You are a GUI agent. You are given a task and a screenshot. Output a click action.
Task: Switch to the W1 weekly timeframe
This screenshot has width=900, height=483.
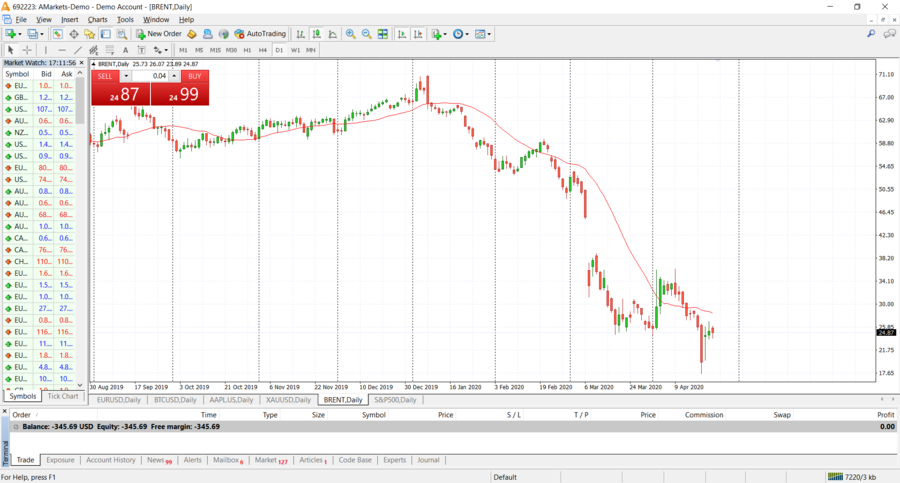[295, 50]
